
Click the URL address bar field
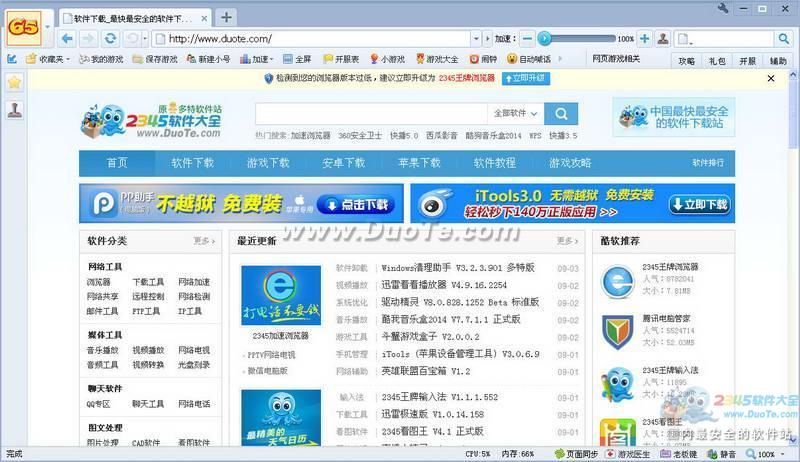click(x=312, y=39)
